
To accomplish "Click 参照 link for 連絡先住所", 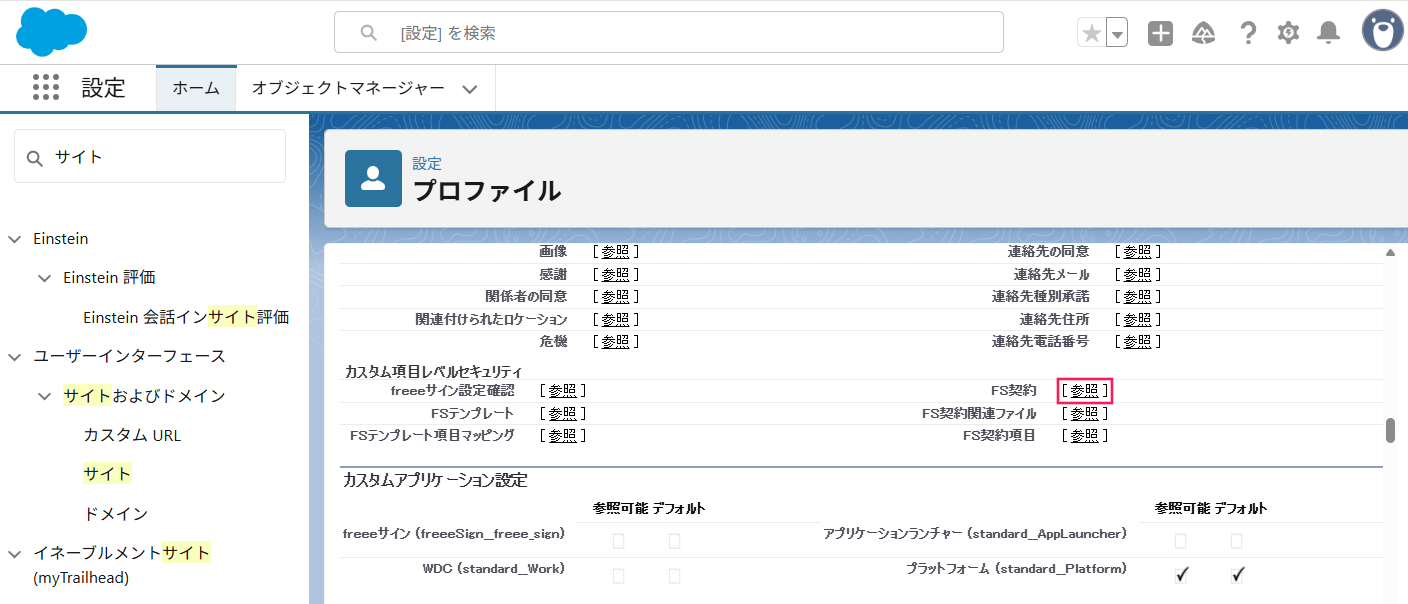I will pyautogui.click(x=1137, y=319).
